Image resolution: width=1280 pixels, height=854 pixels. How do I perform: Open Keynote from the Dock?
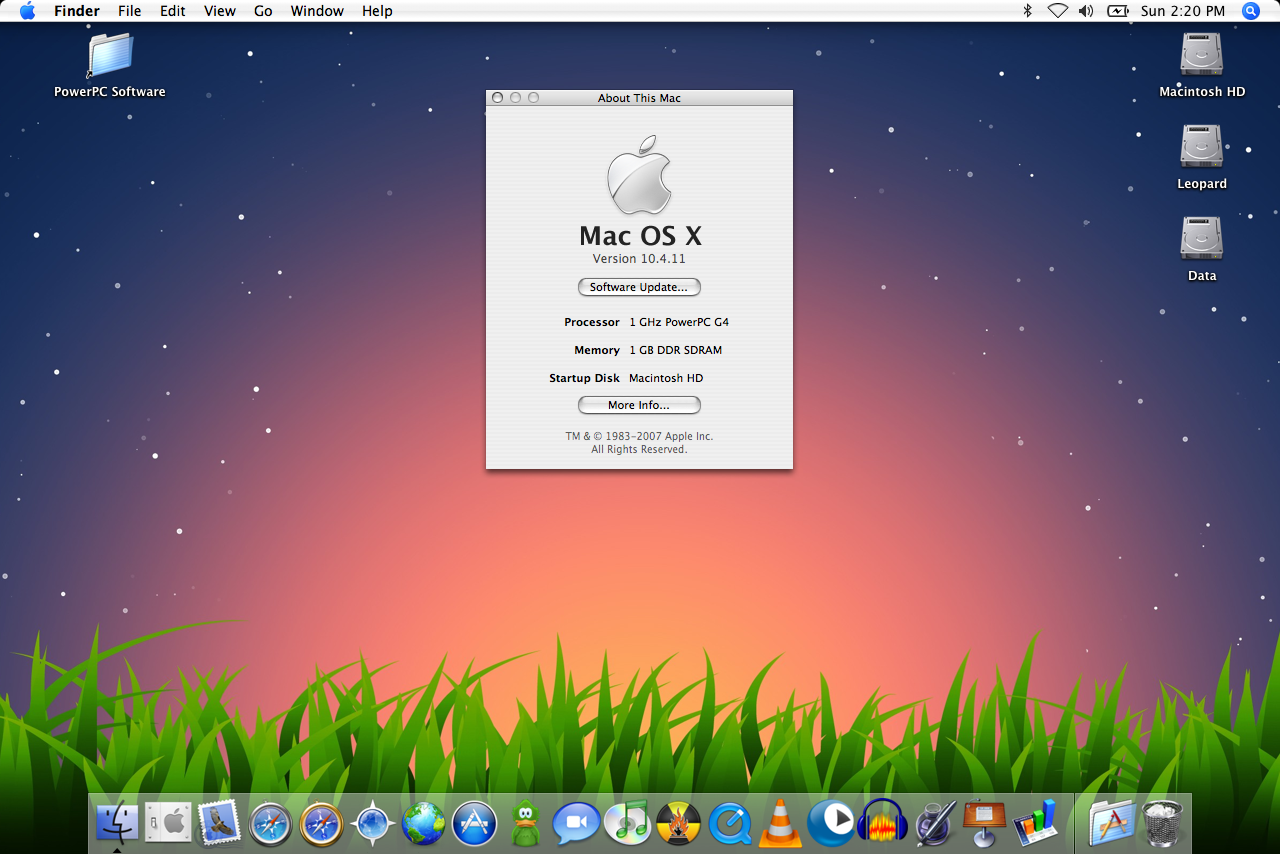point(984,823)
